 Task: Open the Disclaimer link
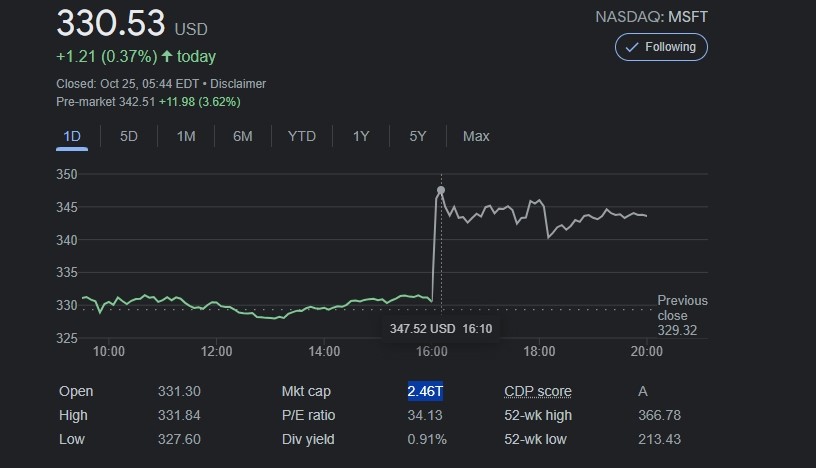238,84
